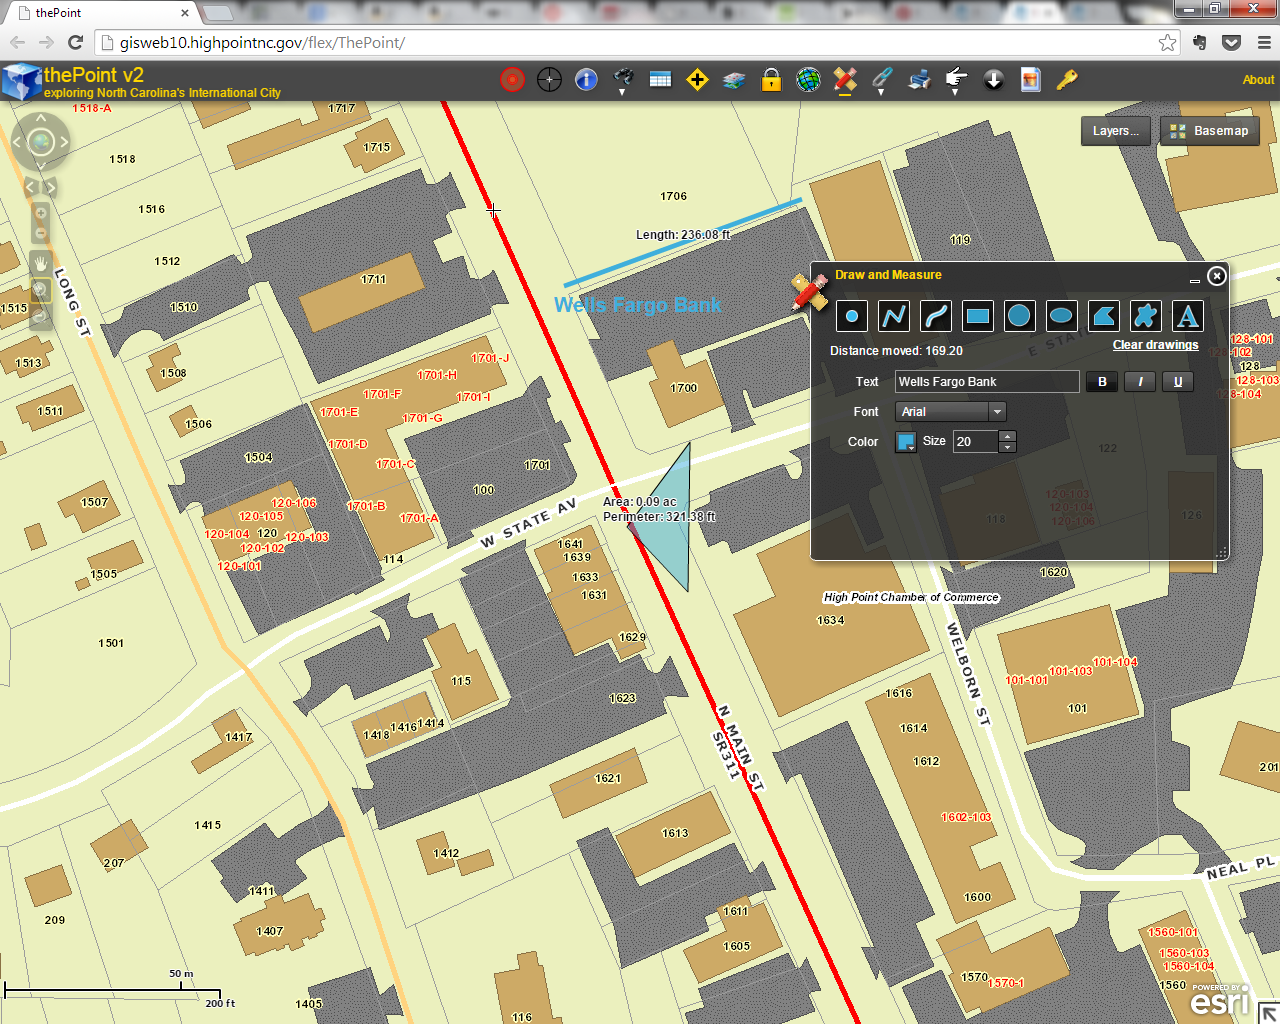Open the printer tool
Screen dimensions: 1280x1024
[919, 80]
